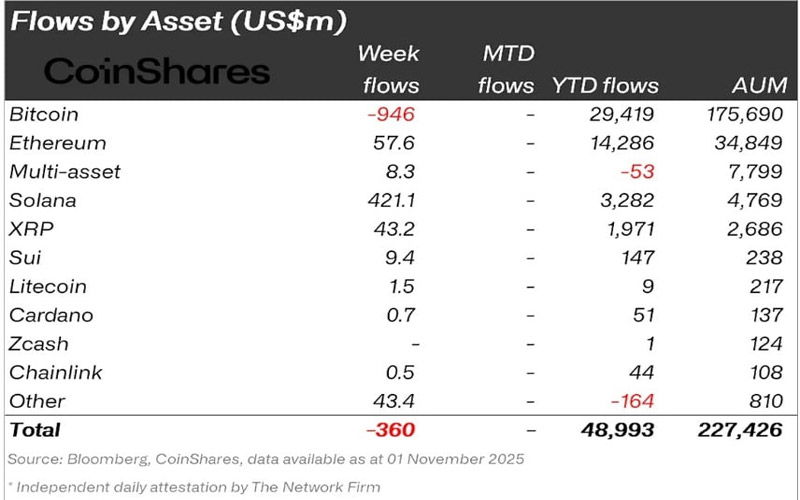Select the Zcash row label
The width and height of the screenshot is (800, 500).
pyautogui.click(x=39, y=344)
